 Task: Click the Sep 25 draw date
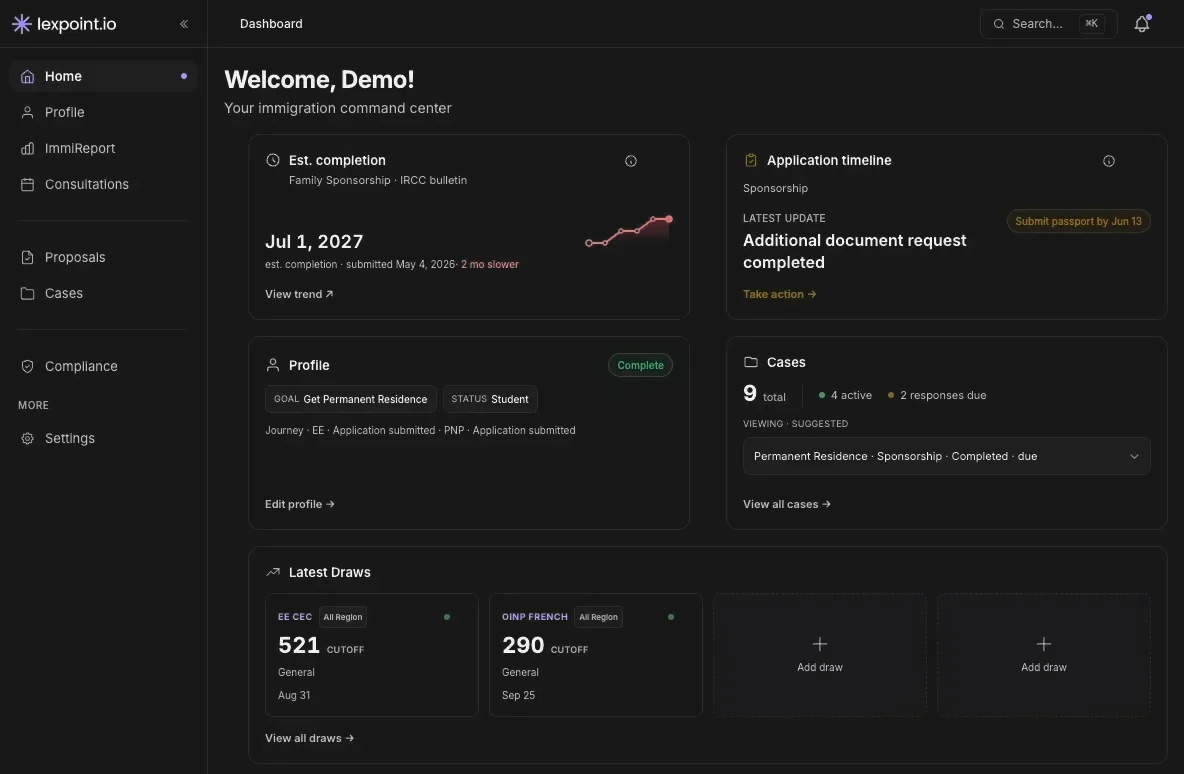[518, 695]
